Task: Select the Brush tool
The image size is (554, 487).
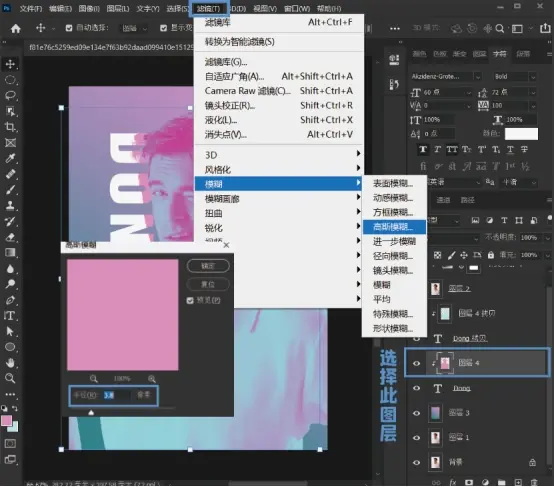Action: point(10,190)
